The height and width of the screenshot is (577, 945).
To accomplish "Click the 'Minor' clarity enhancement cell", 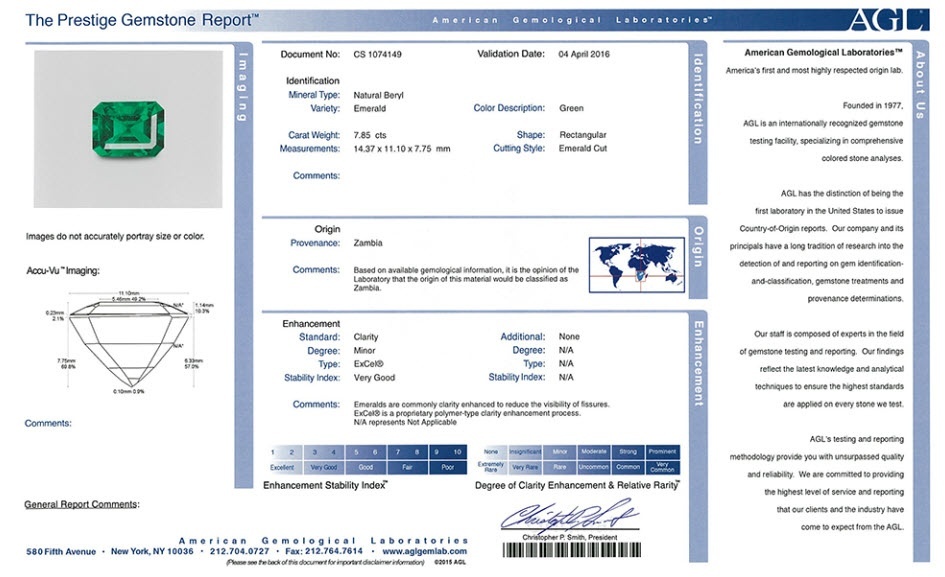I will (559, 452).
